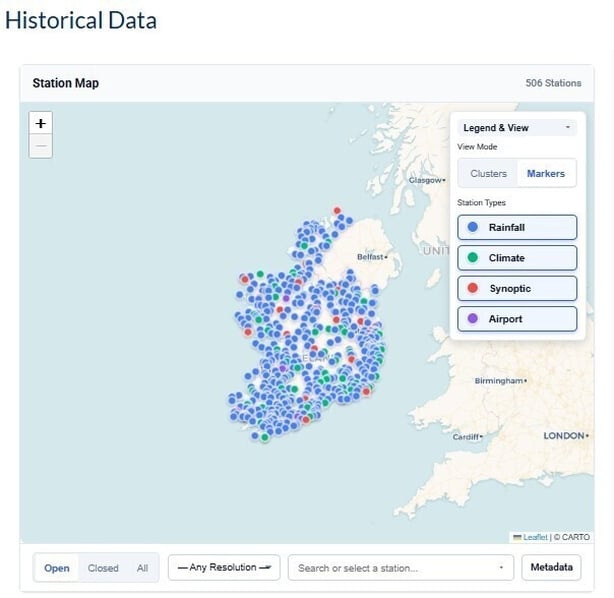Viewport: 614px width, 598px height.
Task: Click the purple Airport color dot
Action: coord(473,318)
